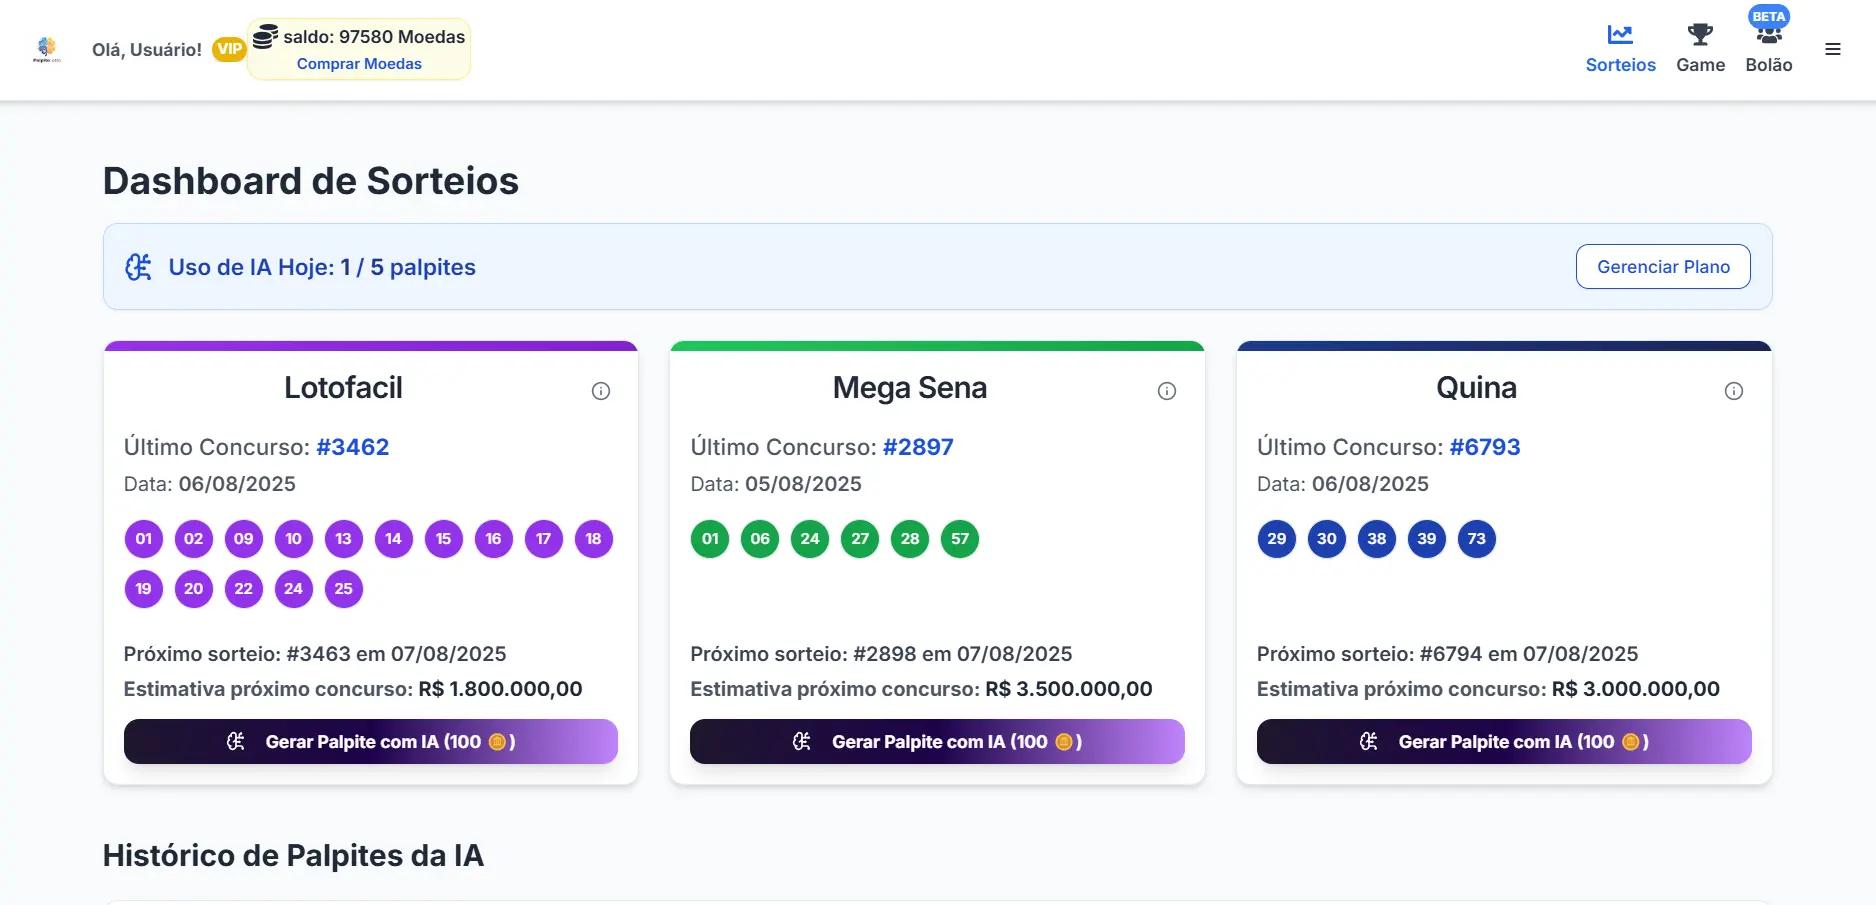The width and height of the screenshot is (1876, 905).
Task: Open concurso #3462 of Lotofacil
Action: [x=352, y=447]
